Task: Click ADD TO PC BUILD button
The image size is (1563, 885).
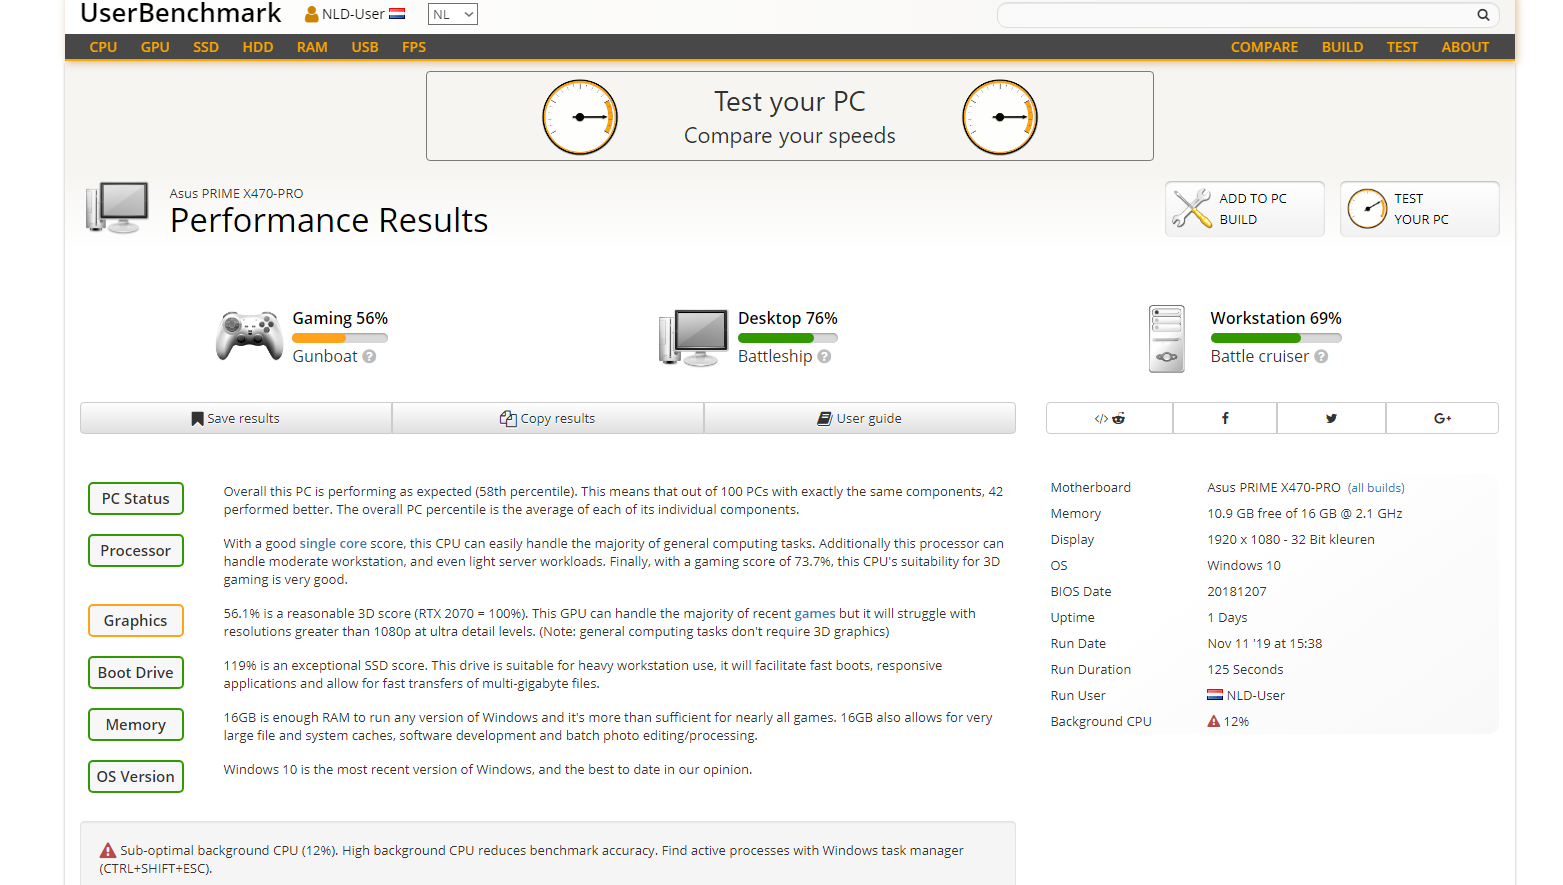Action: [x=1245, y=209]
